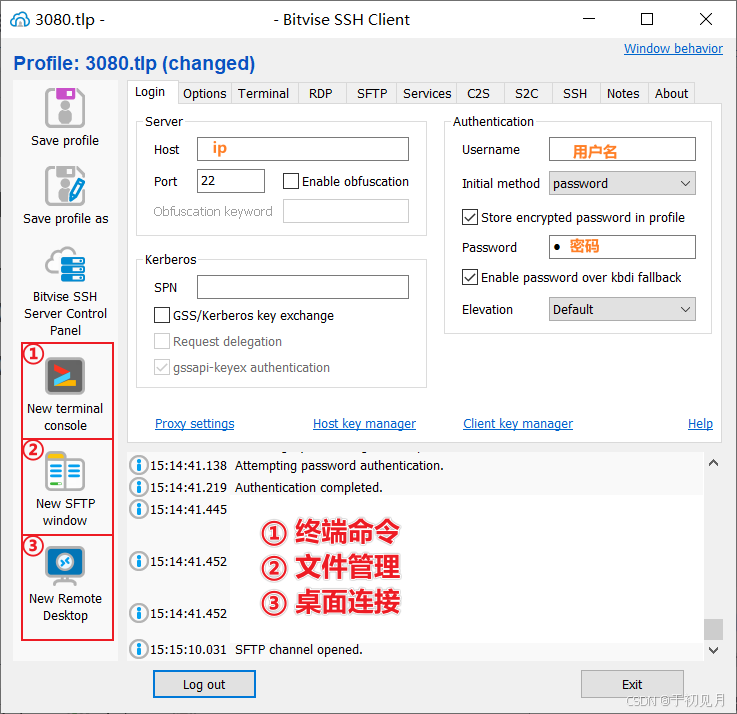Click the Host input field
Viewport: 737px width, 714px height.
click(303, 149)
